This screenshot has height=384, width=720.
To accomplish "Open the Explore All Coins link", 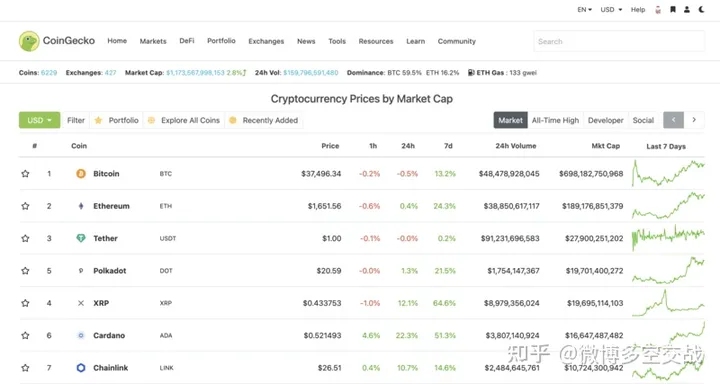I will [184, 120].
